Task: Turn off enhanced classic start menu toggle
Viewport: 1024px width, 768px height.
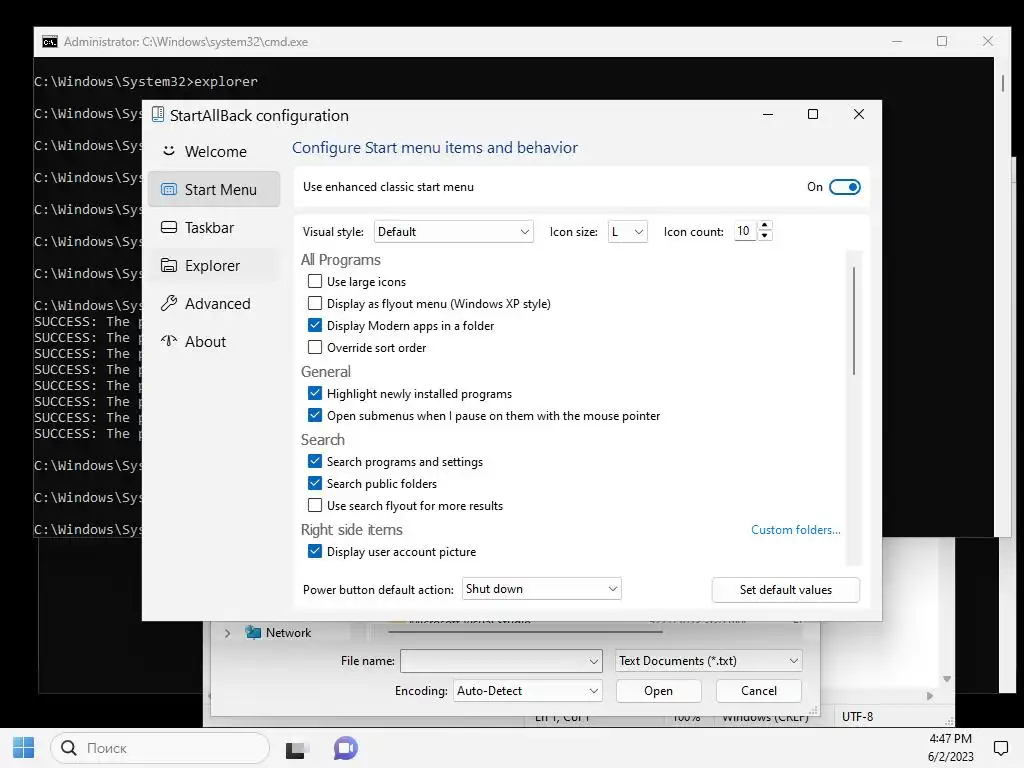Action: coord(844,187)
